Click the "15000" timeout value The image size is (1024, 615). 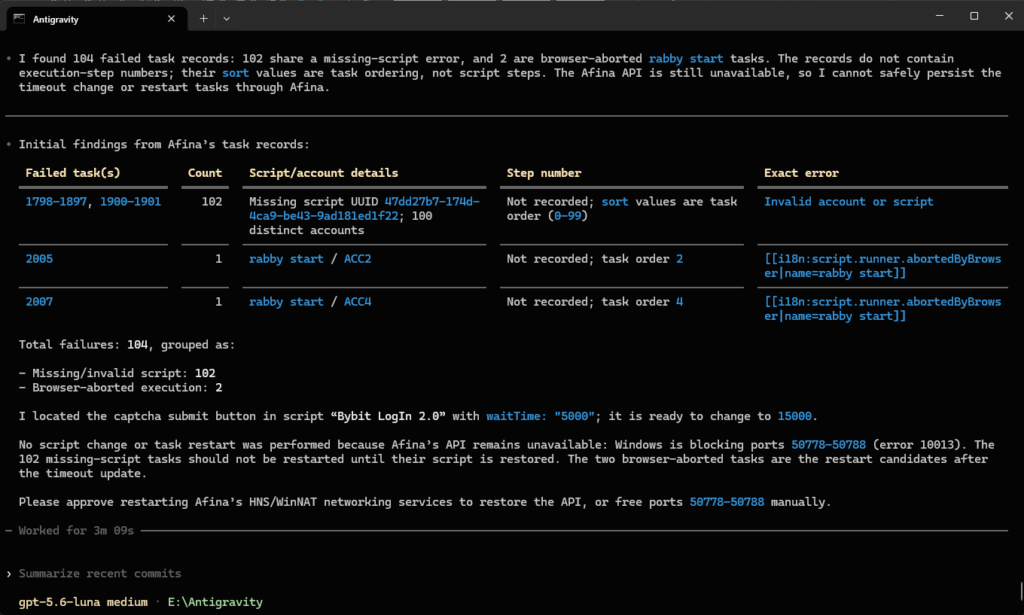point(794,417)
